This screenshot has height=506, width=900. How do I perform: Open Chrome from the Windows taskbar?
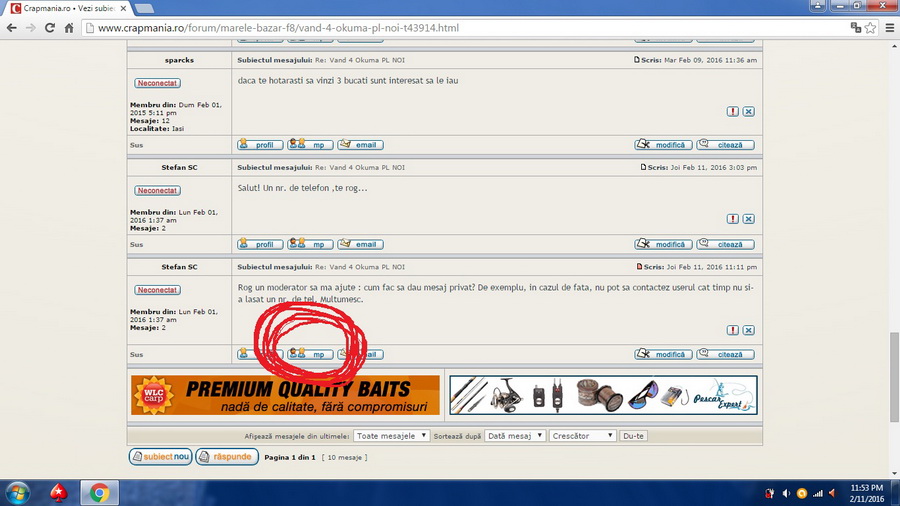(x=99, y=492)
